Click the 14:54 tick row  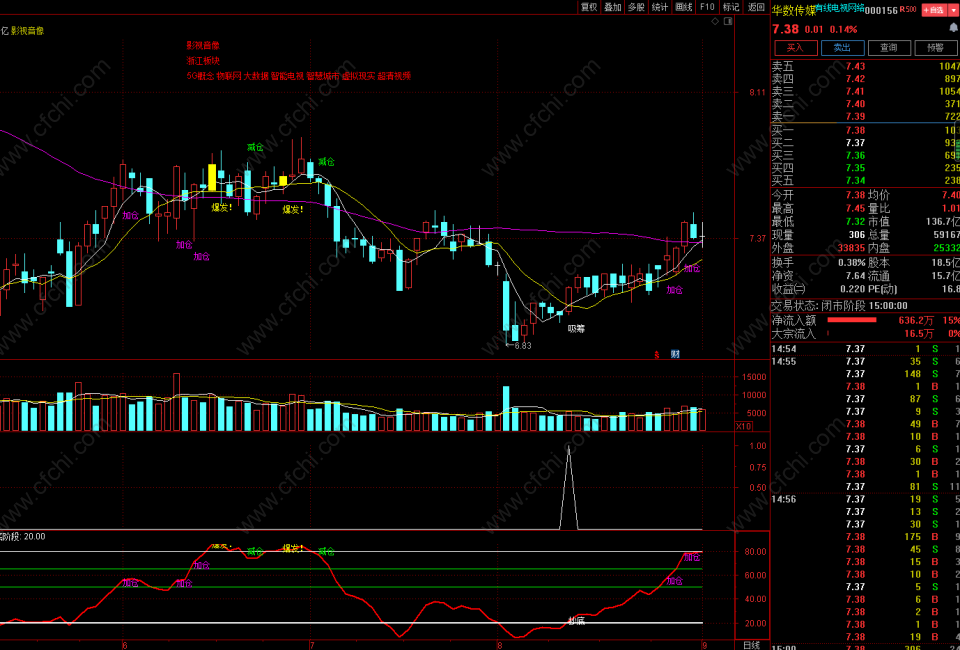point(865,349)
